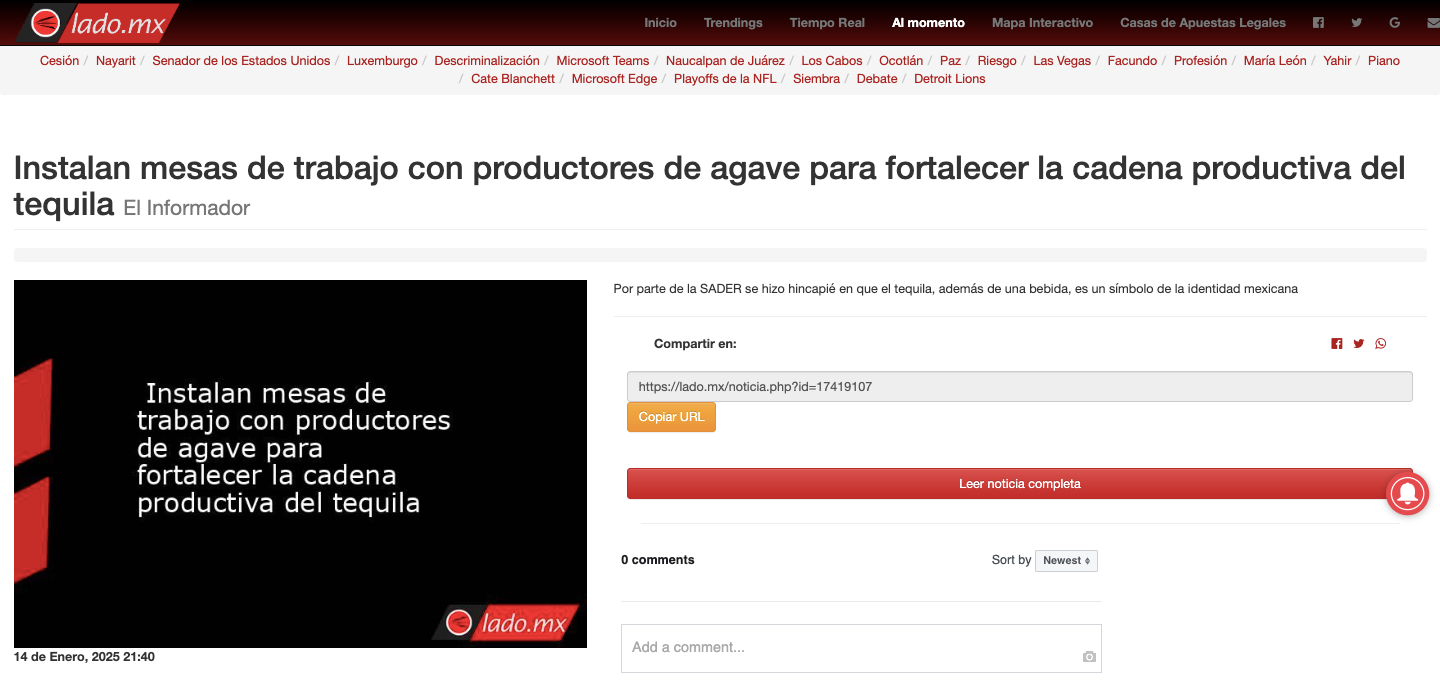Click the article URL text field
This screenshot has width=1440, height=692.
coord(1019,387)
